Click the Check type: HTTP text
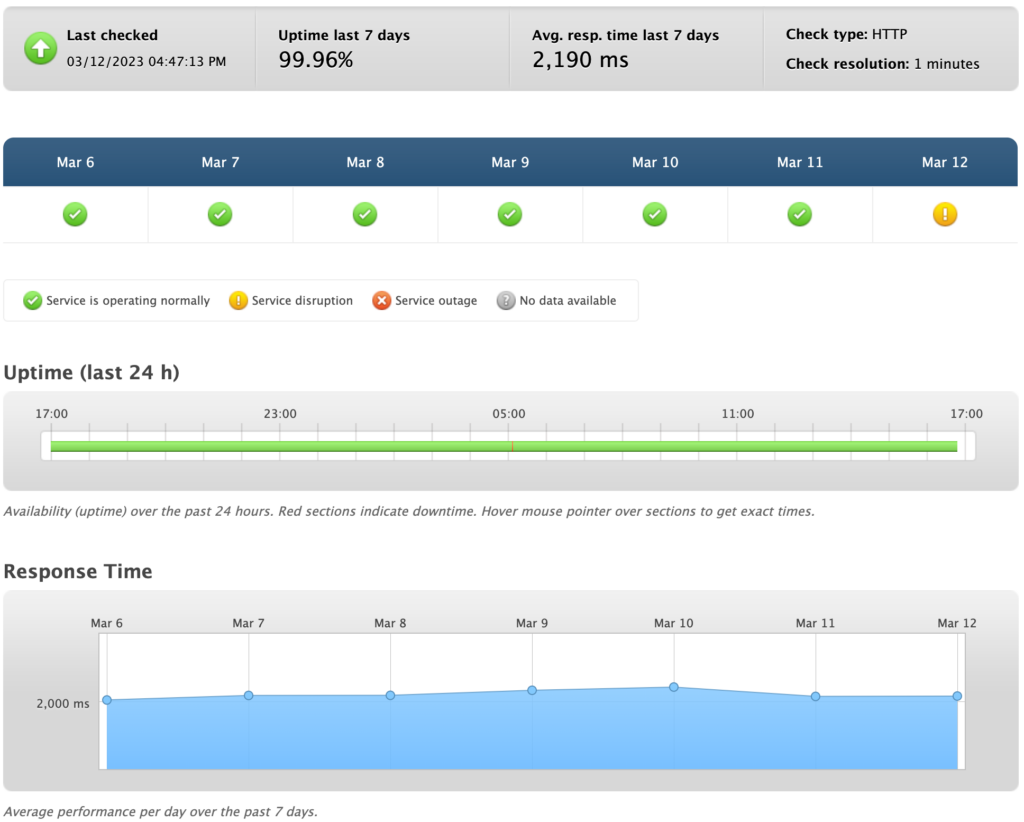Image resolution: width=1024 pixels, height=822 pixels. (x=846, y=34)
